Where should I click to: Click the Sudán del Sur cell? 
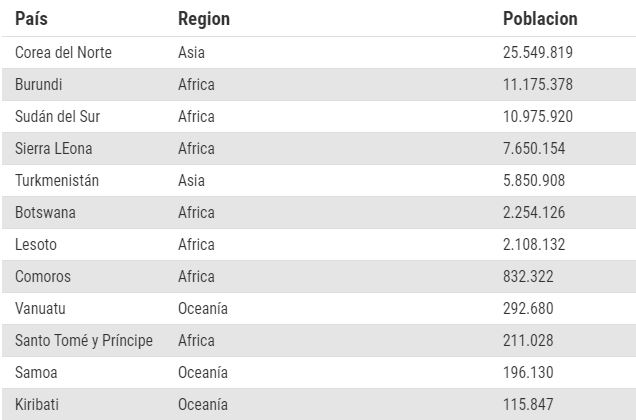click(57, 116)
